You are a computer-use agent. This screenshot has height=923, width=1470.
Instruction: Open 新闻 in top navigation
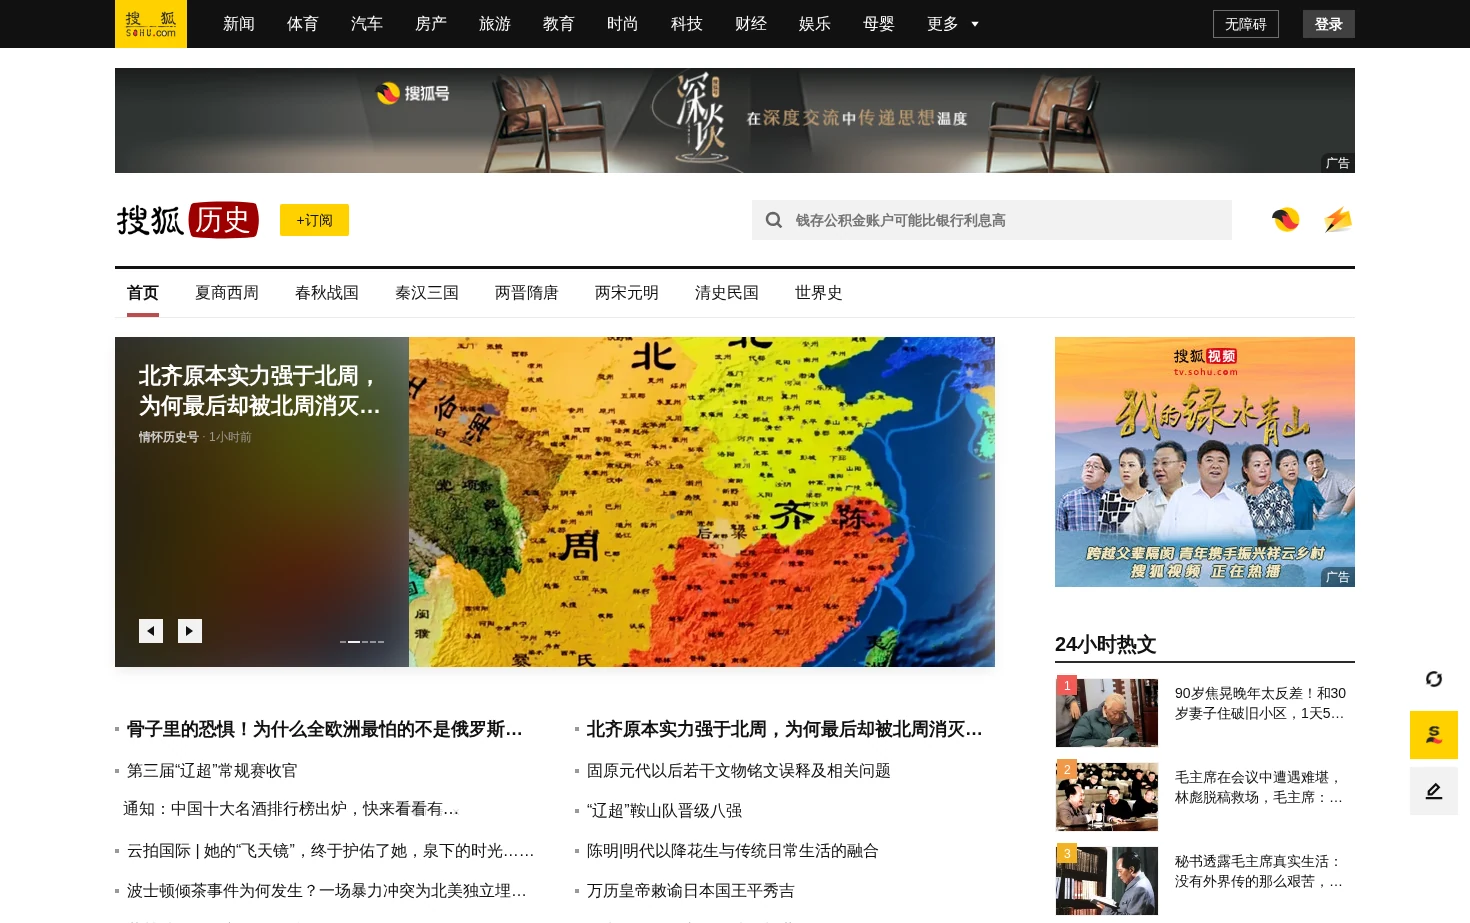[x=239, y=24]
